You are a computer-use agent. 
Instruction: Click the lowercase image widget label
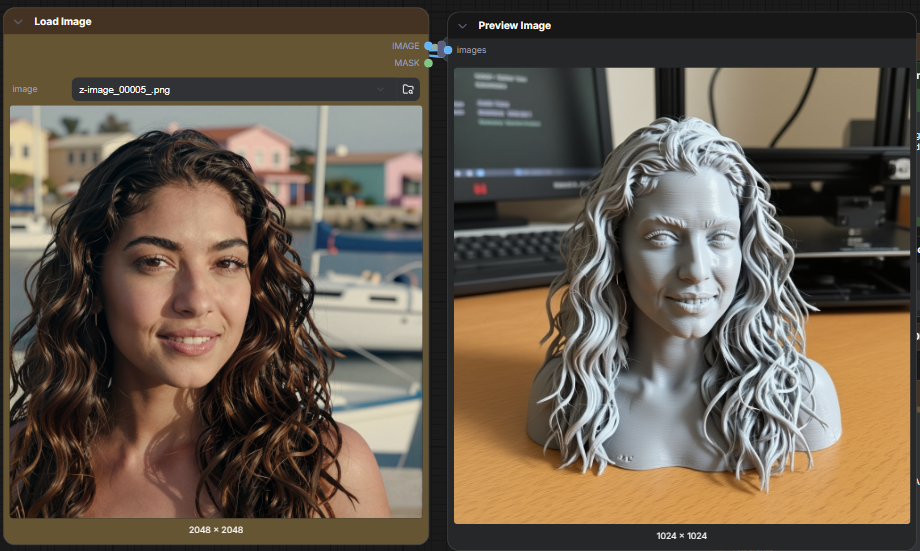tap(25, 89)
